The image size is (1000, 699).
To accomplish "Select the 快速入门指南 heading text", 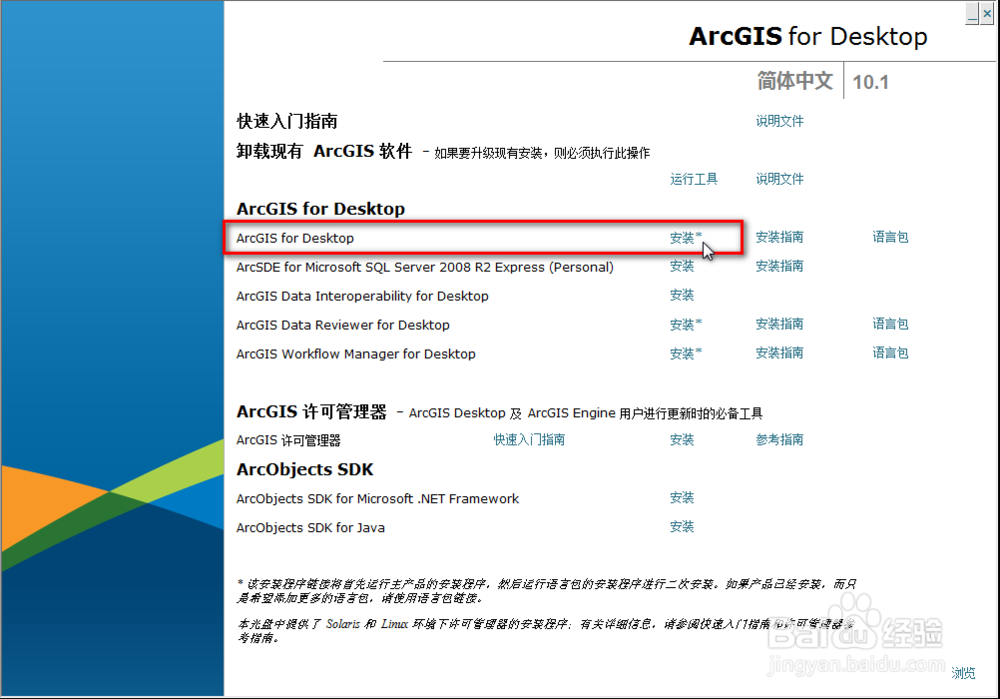I will (287, 121).
